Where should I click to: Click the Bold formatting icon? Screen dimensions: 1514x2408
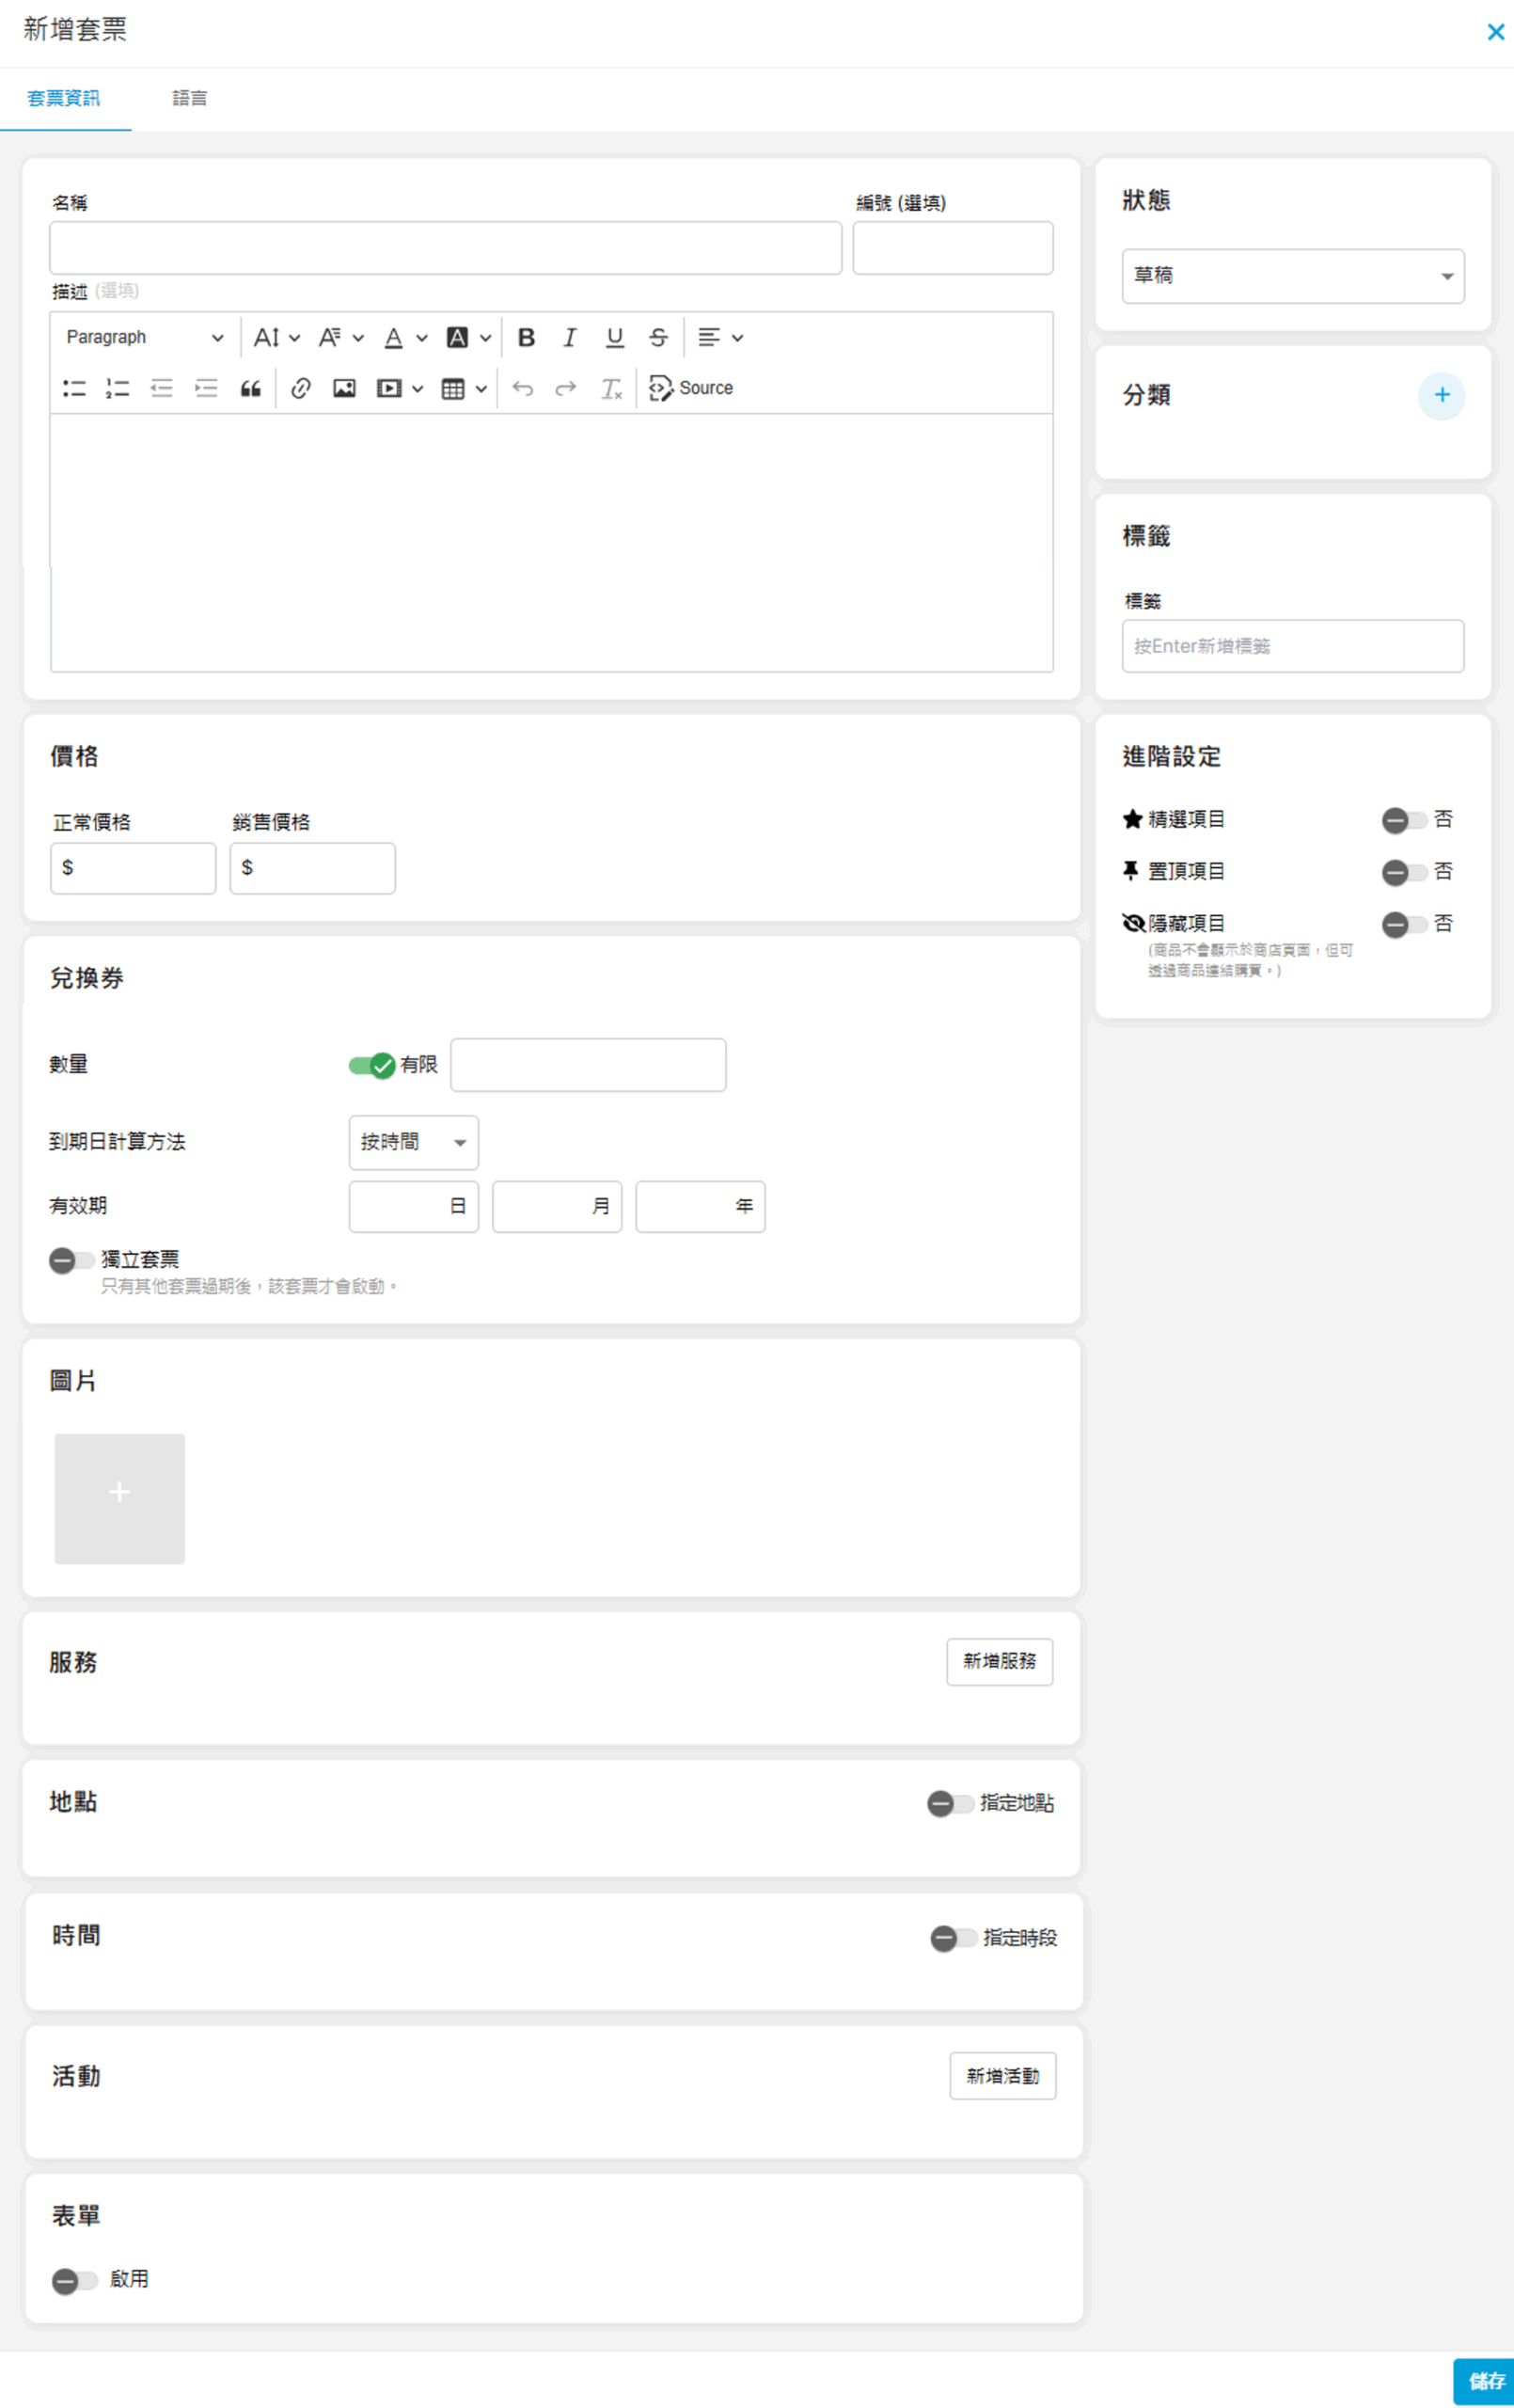tap(526, 338)
